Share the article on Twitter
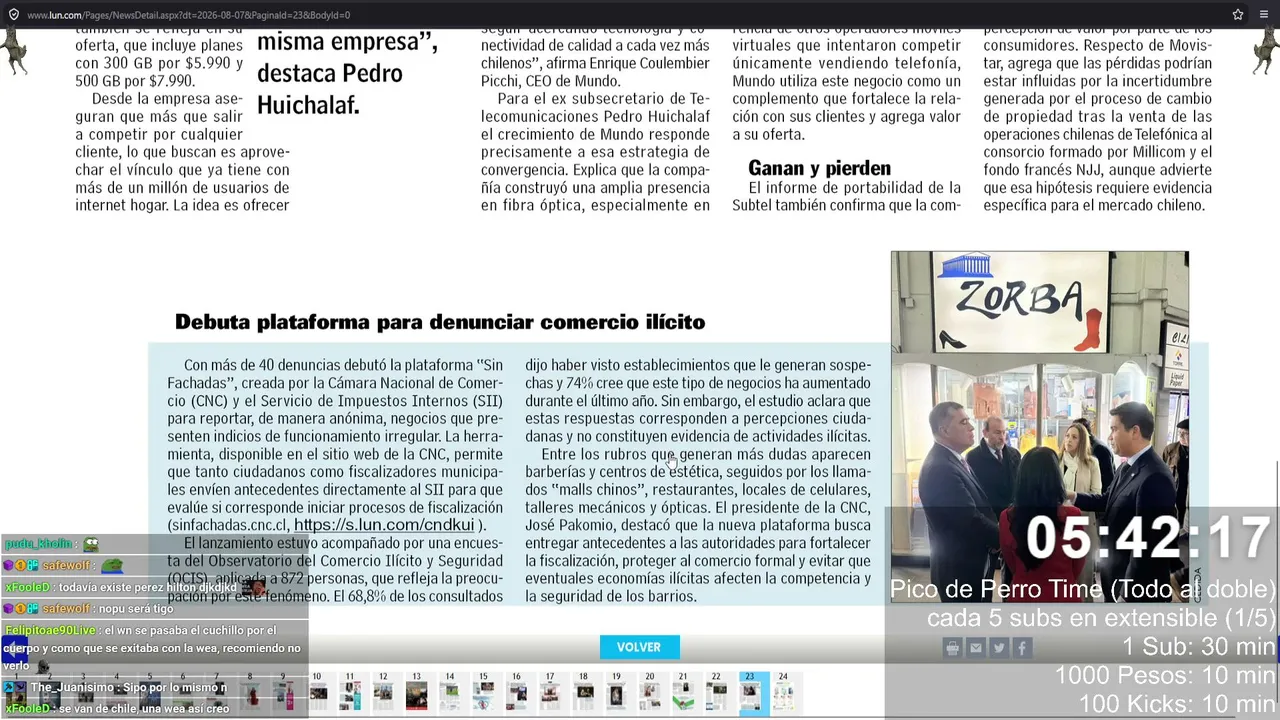This screenshot has height=720, width=1280. 999,648
